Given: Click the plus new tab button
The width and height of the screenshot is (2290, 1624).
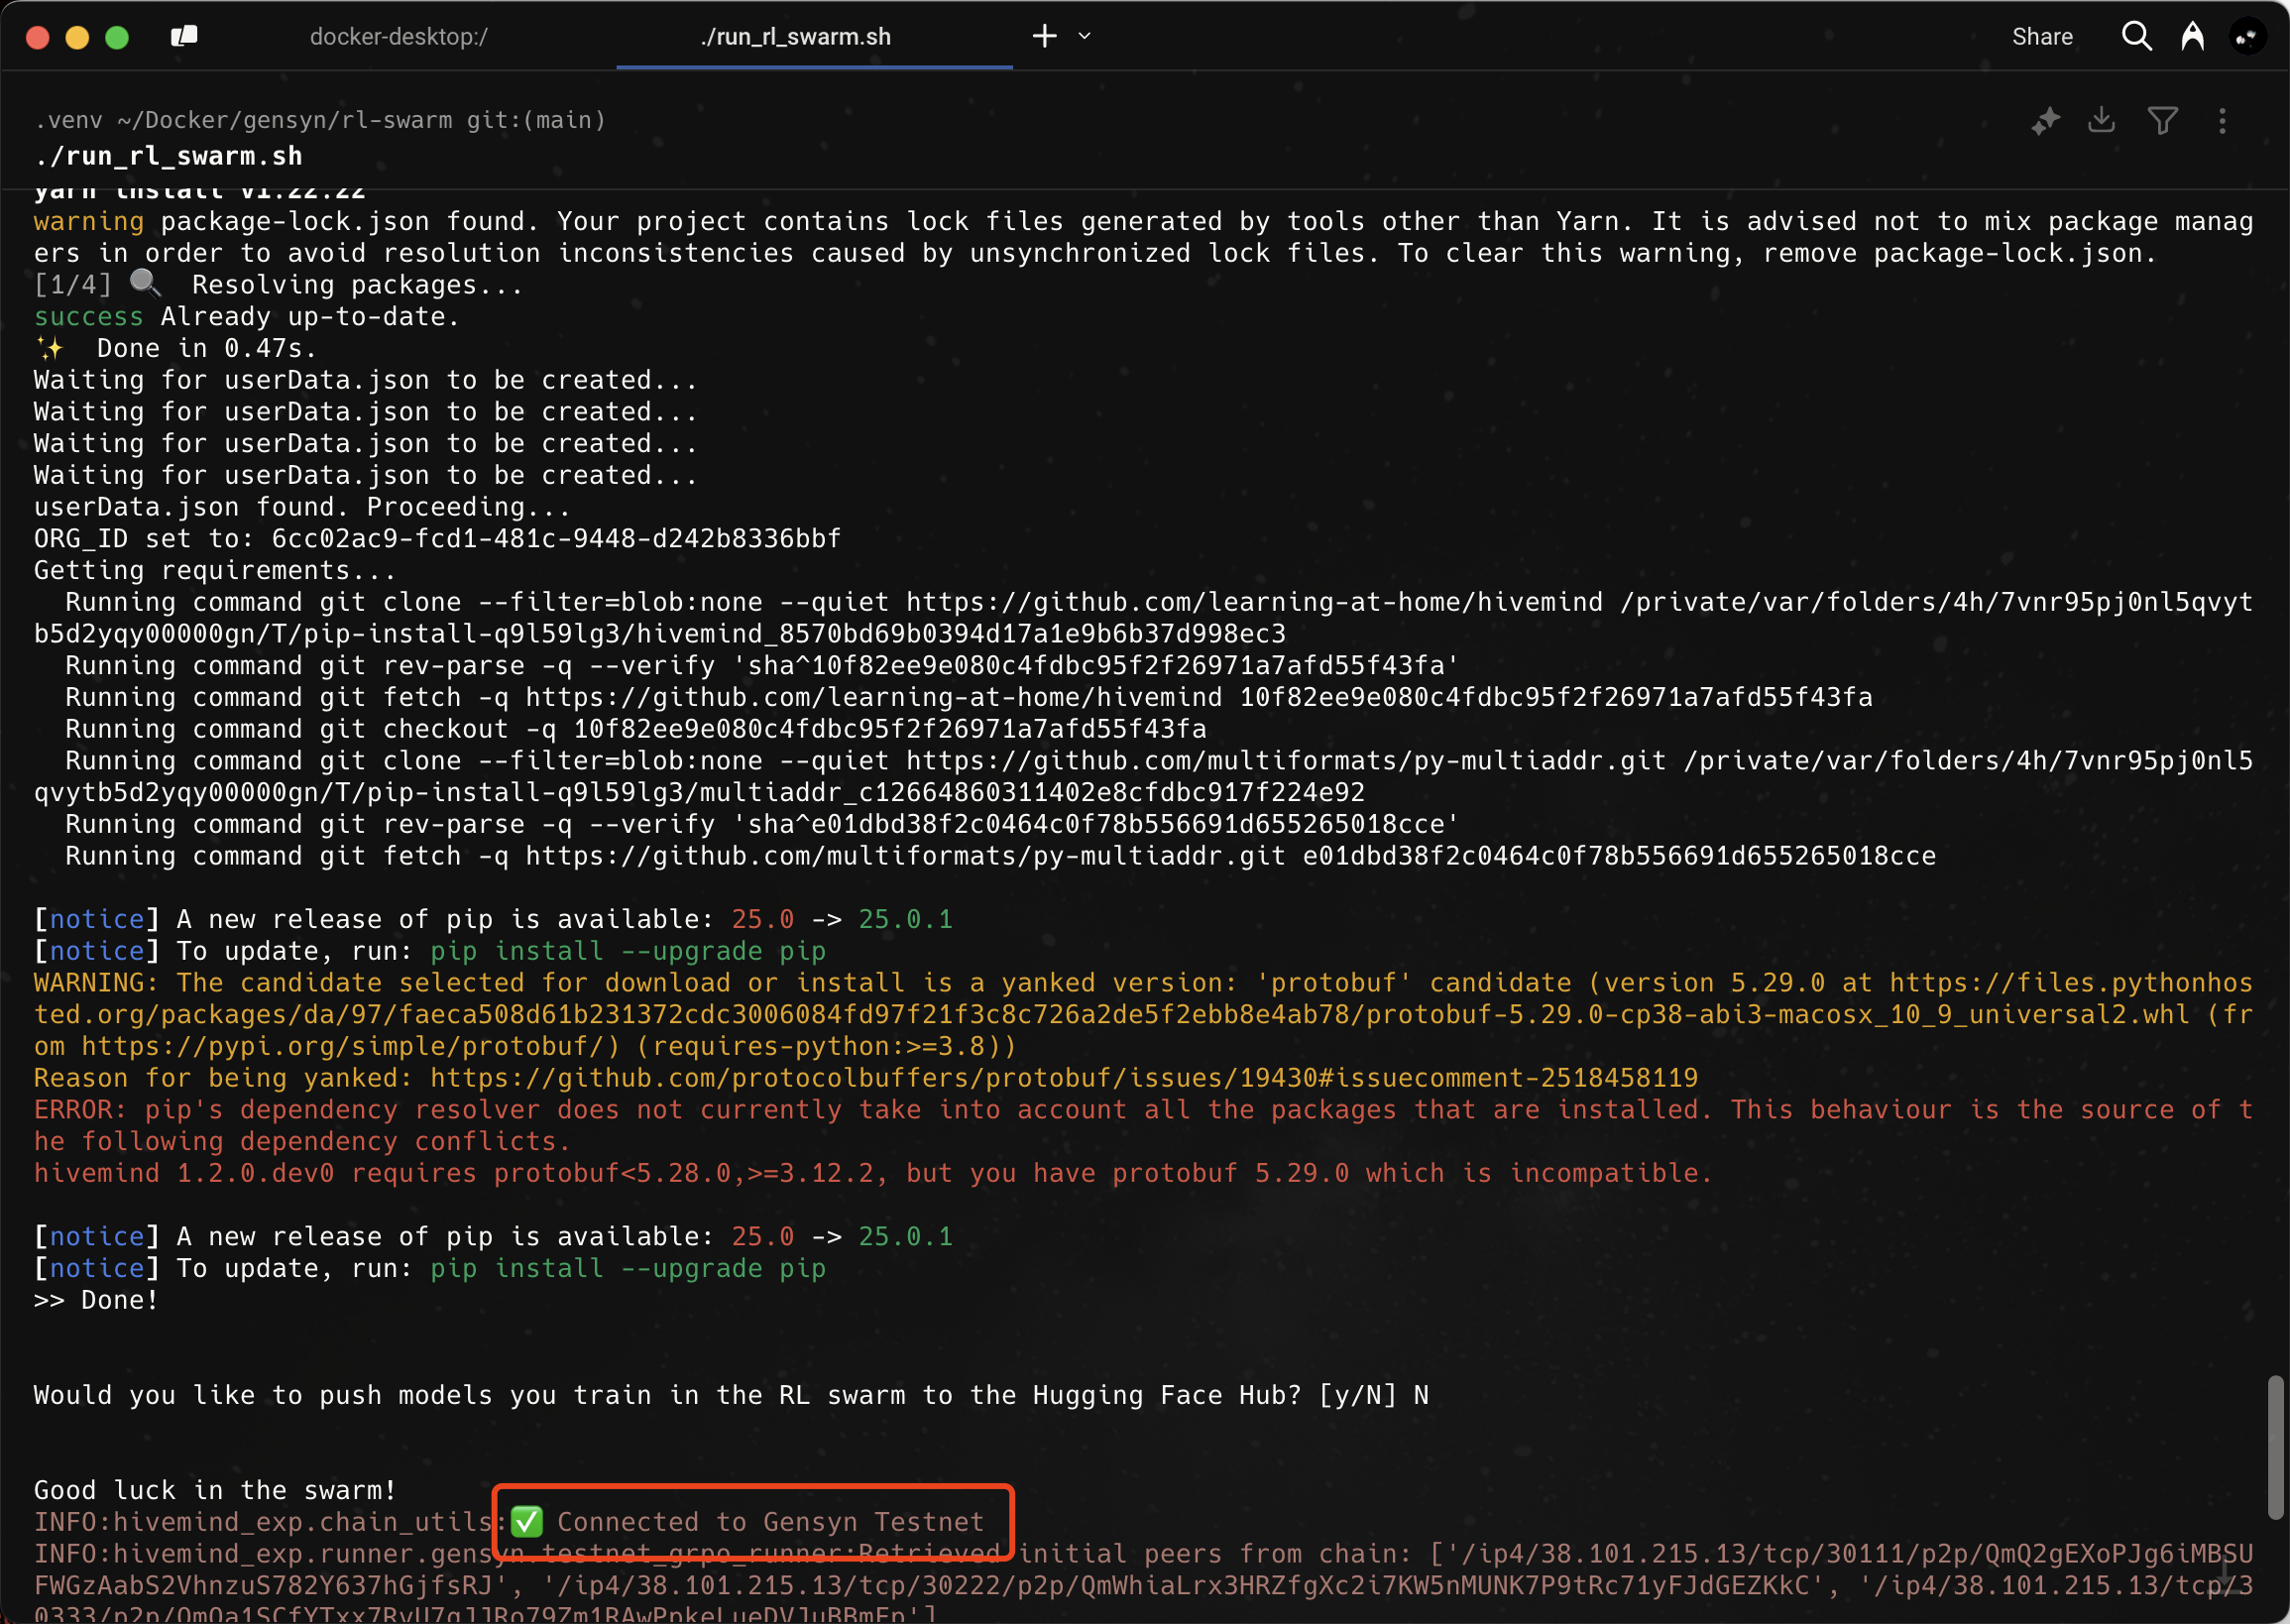Looking at the screenshot, I should tap(1044, 37).
